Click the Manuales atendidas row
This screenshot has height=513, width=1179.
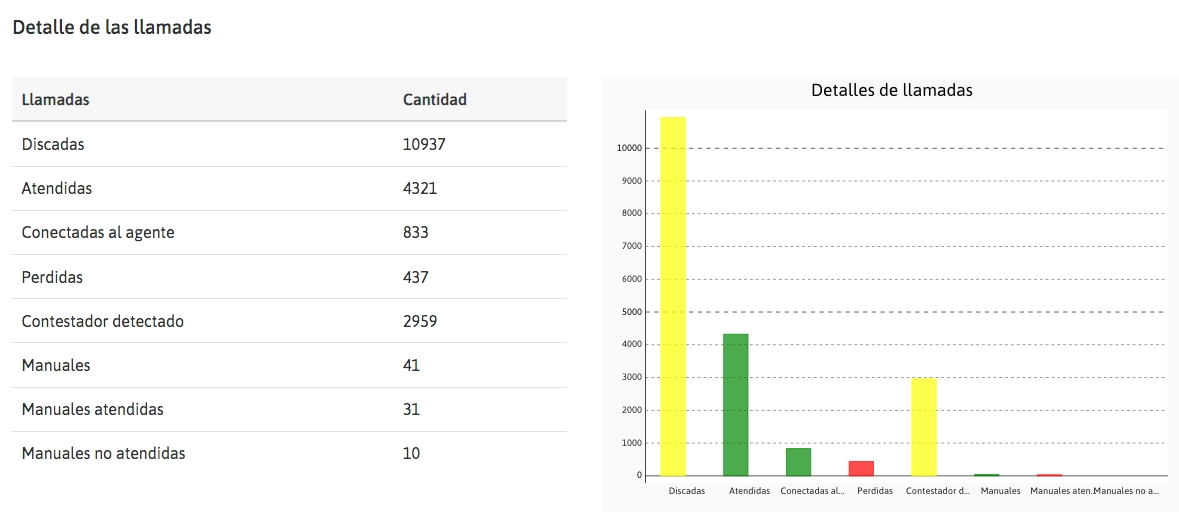click(289, 410)
